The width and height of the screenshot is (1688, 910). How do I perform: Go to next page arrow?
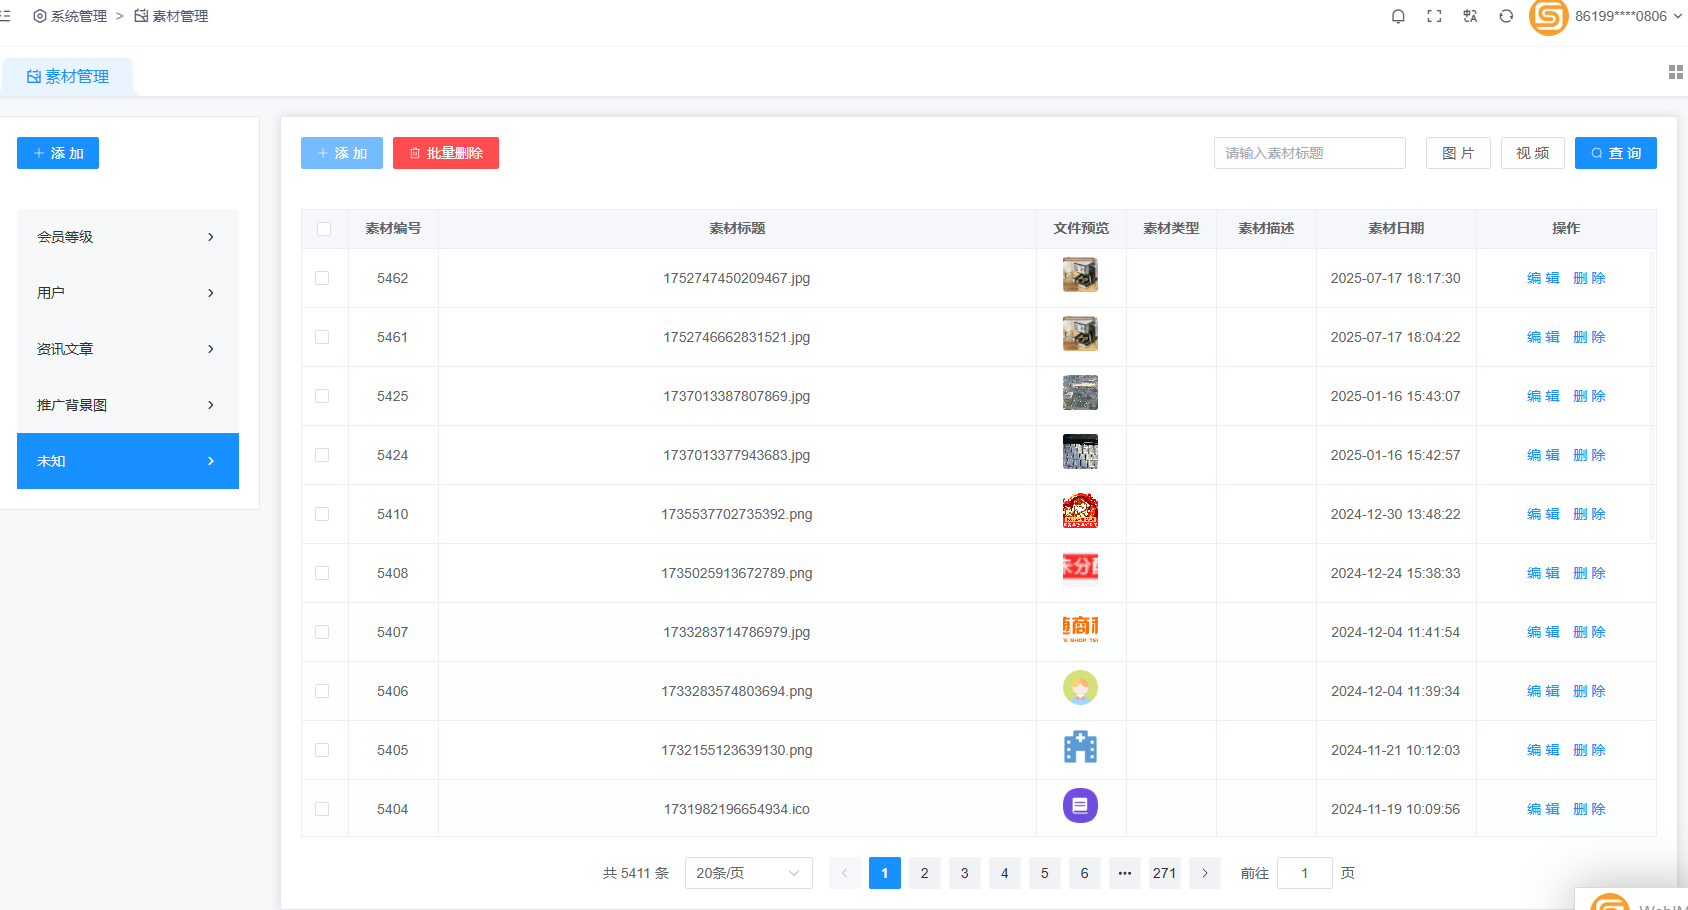pos(1204,873)
